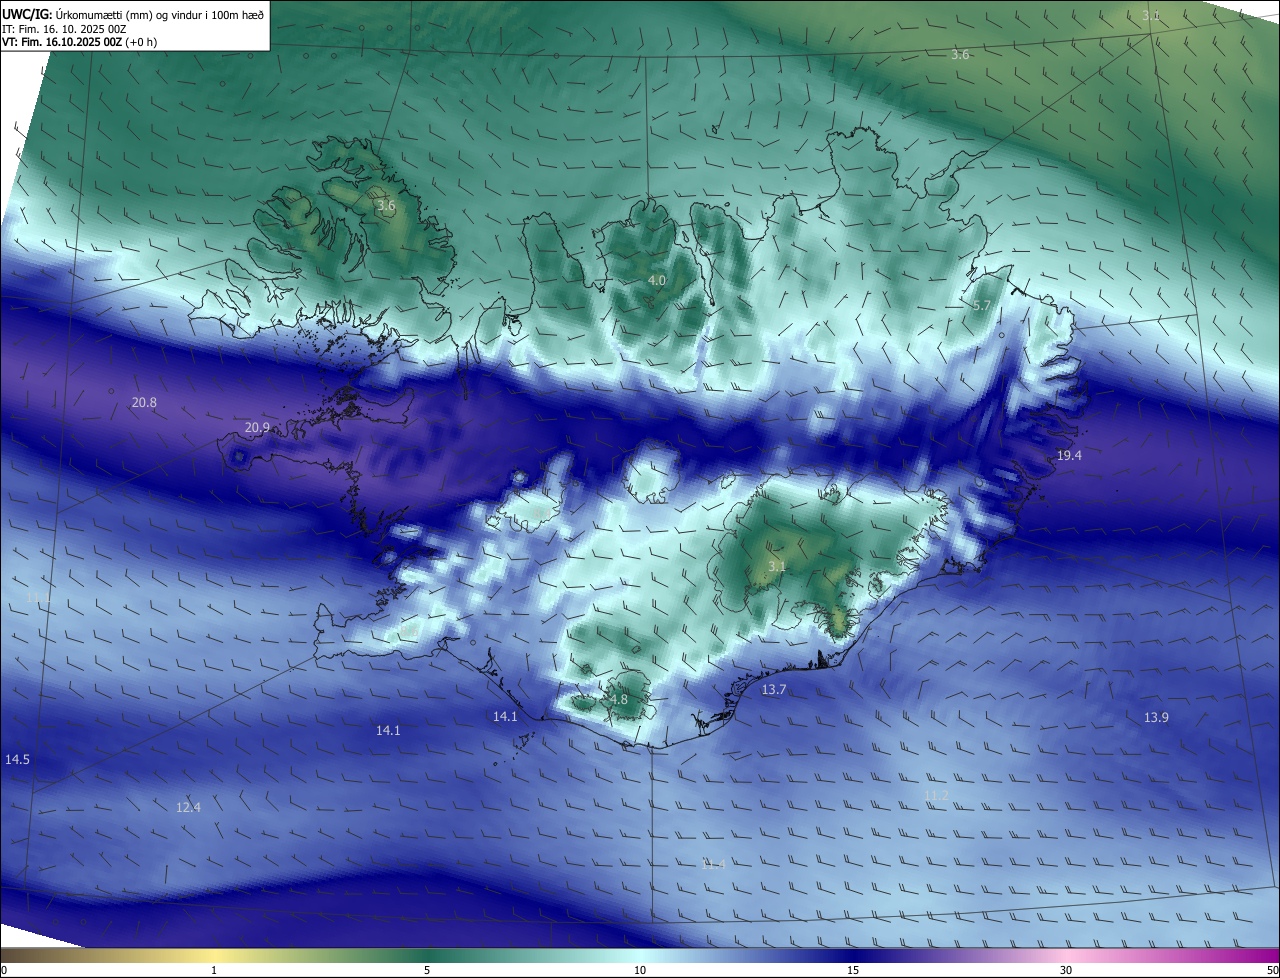Click the 4.0 value in north Iceland
The image size is (1280, 978).
(657, 281)
